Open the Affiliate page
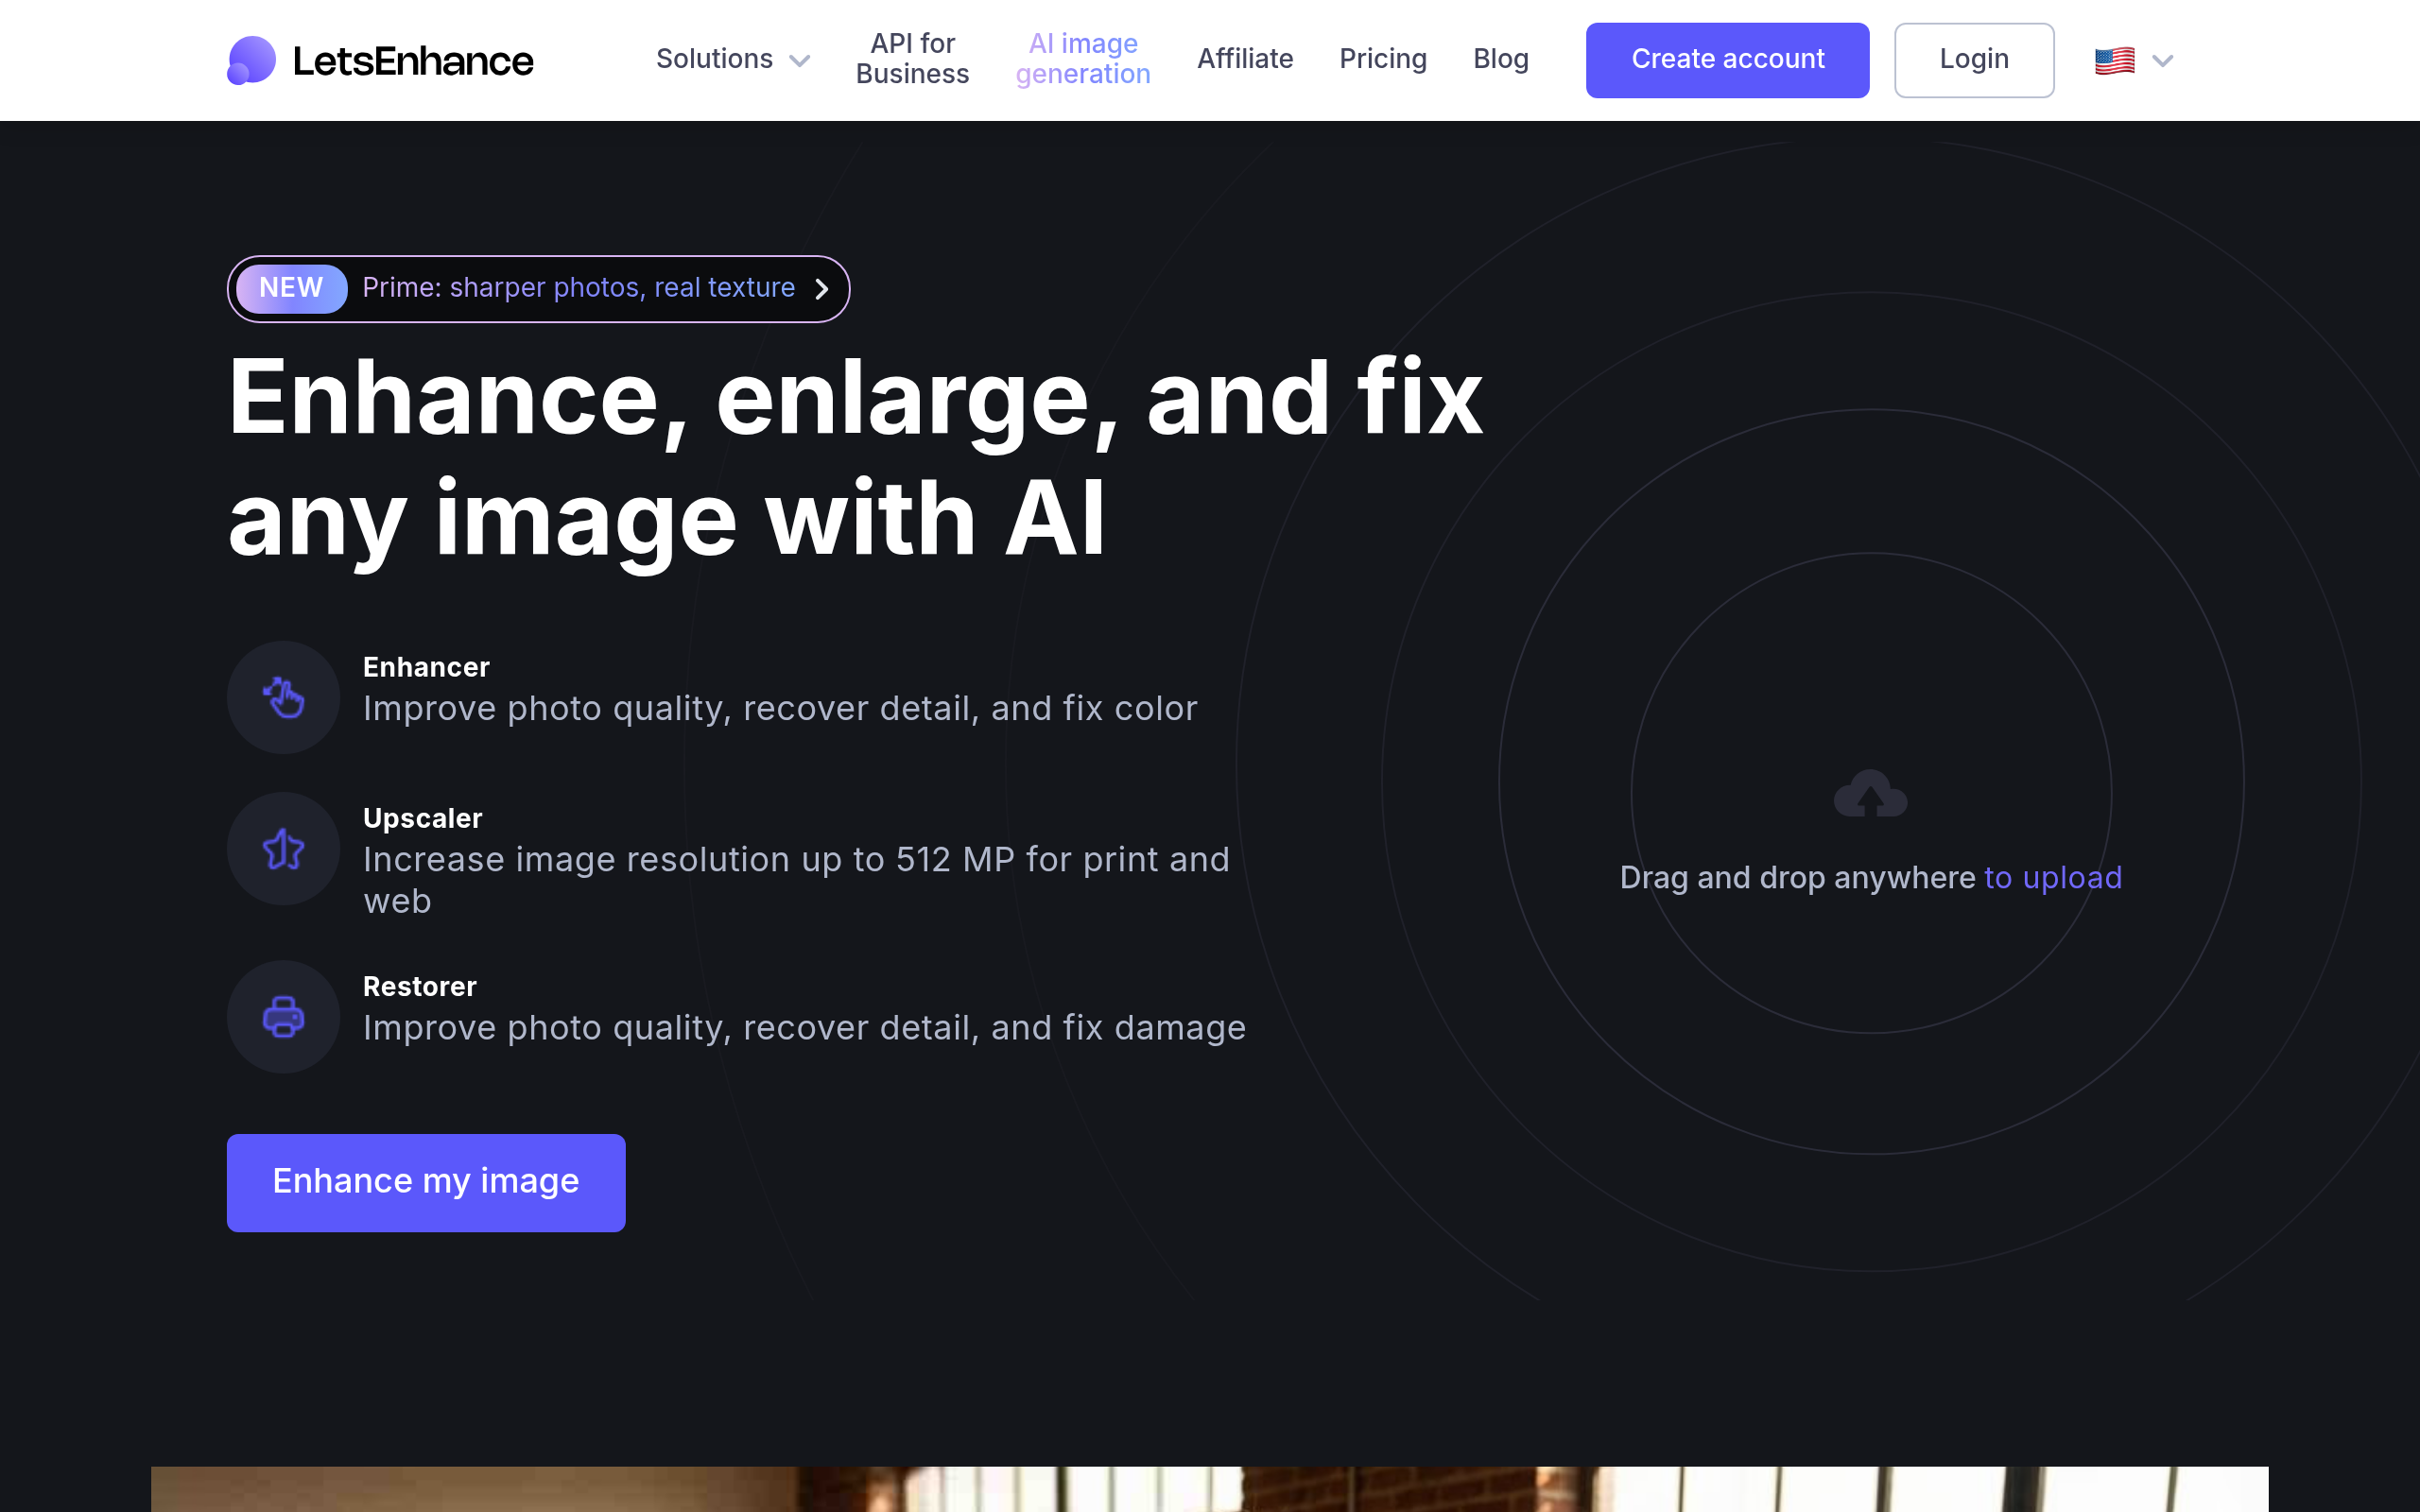The height and width of the screenshot is (1512, 2420). click(x=1245, y=59)
